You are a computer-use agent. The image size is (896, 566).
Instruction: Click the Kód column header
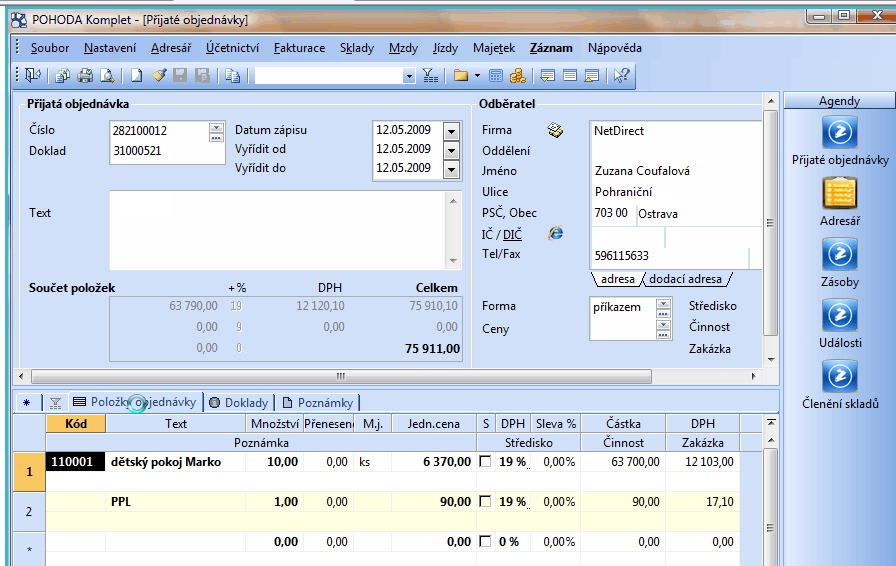pyautogui.click(x=76, y=424)
